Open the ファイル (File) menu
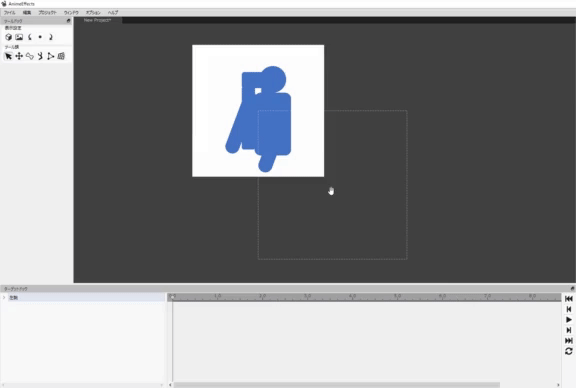This screenshot has height=388, width=576. tap(10, 12)
